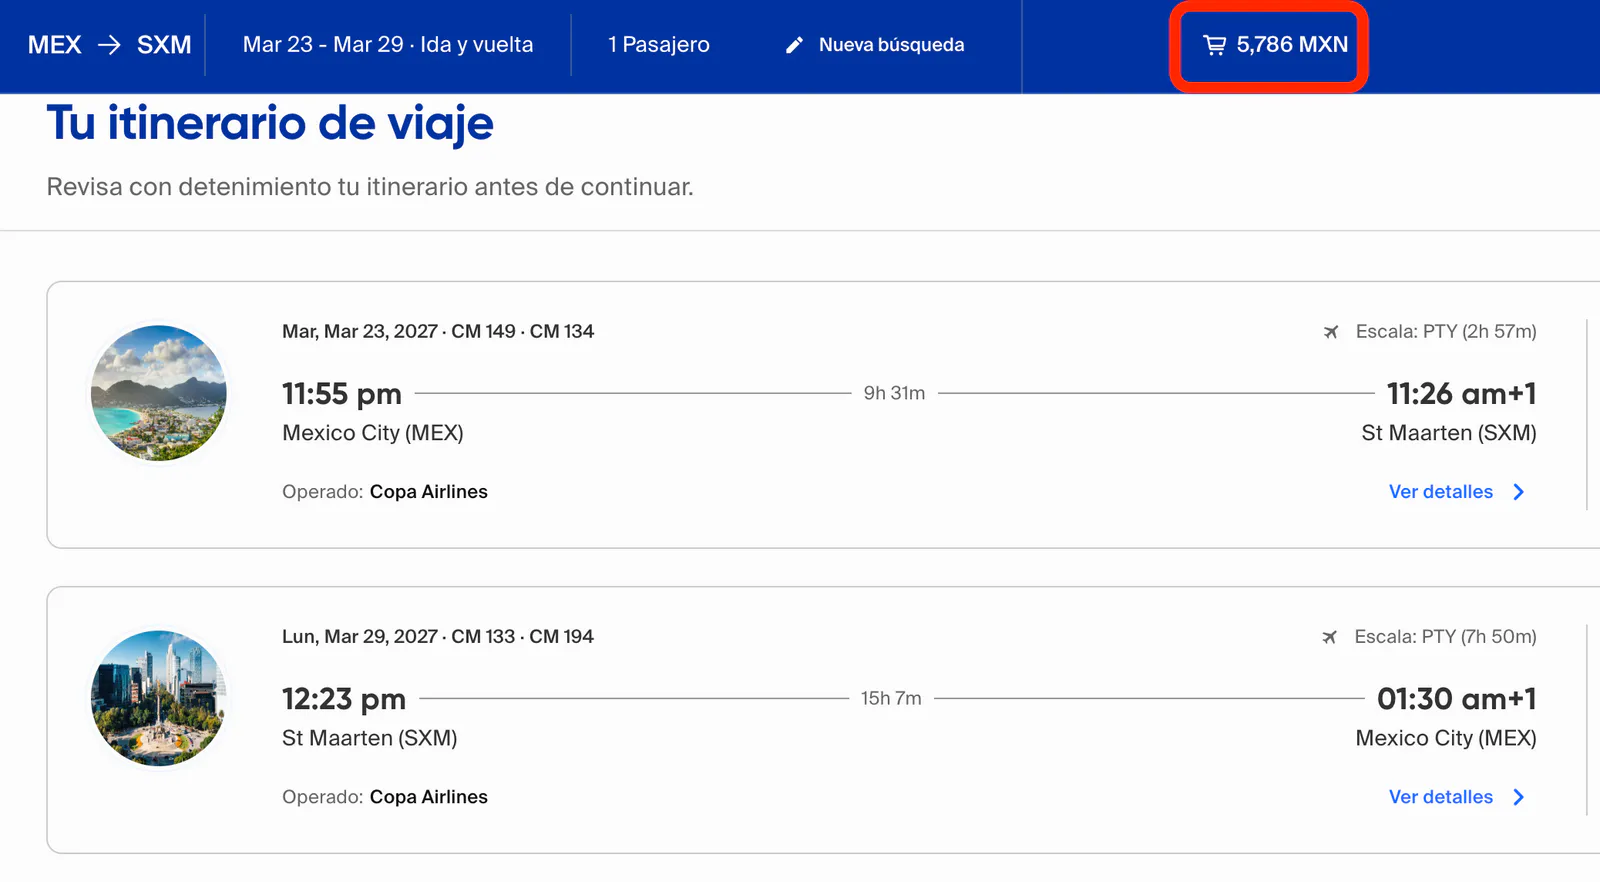Click the plane icon beside Escala PTY 7h 50m
This screenshot has width=1600, height=882.
coord(1330,637)
